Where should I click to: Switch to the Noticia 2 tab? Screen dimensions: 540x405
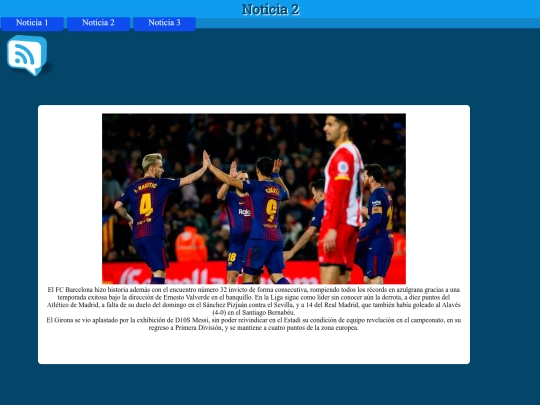(x=98, y=23)
